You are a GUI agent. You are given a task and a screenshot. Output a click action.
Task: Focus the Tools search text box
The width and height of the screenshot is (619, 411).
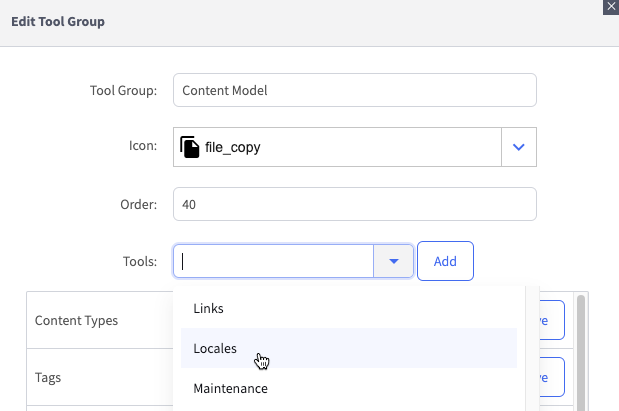click(275, 261)
